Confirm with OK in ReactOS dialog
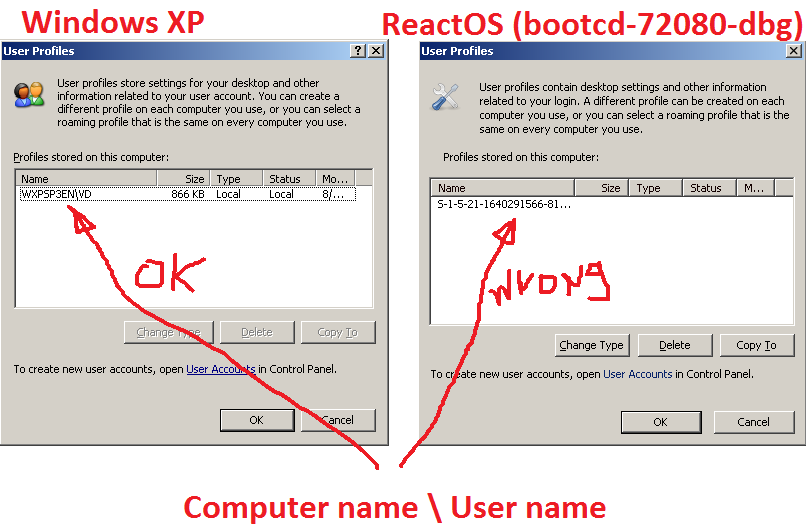Screen dimensions: 806x532 pos(660,422)
